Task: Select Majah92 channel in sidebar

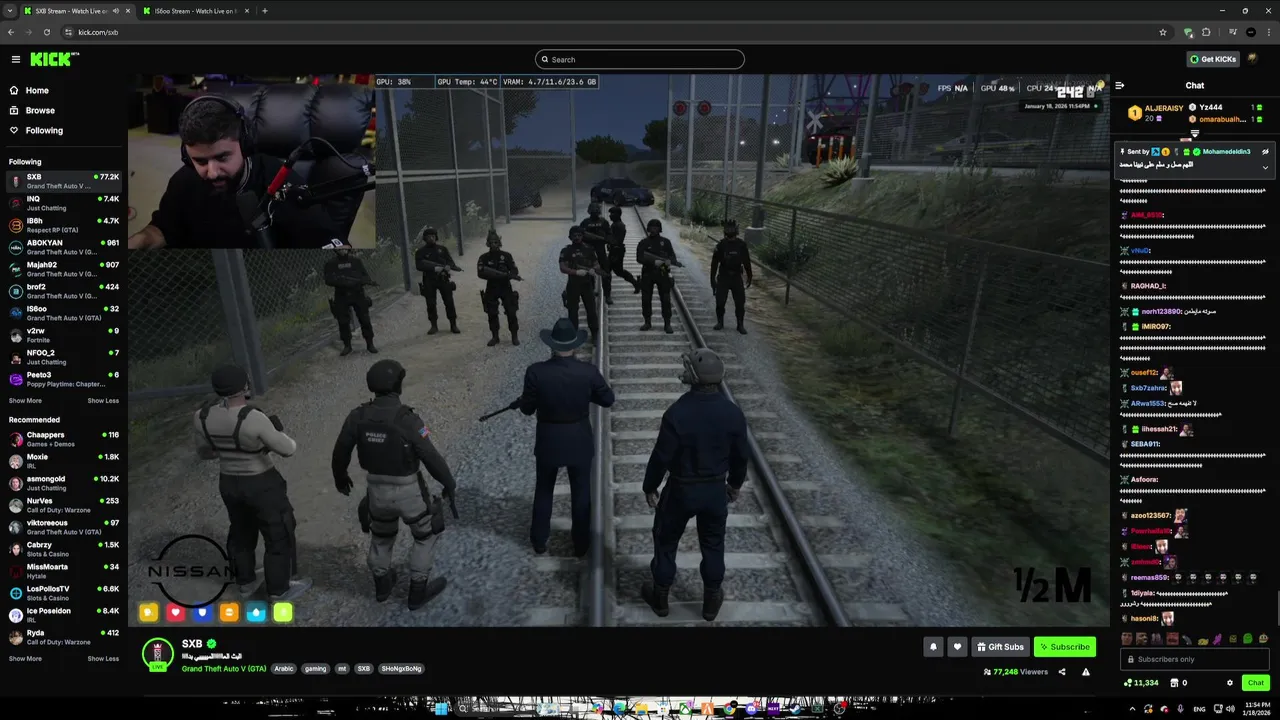Action: tap(64, 269)
